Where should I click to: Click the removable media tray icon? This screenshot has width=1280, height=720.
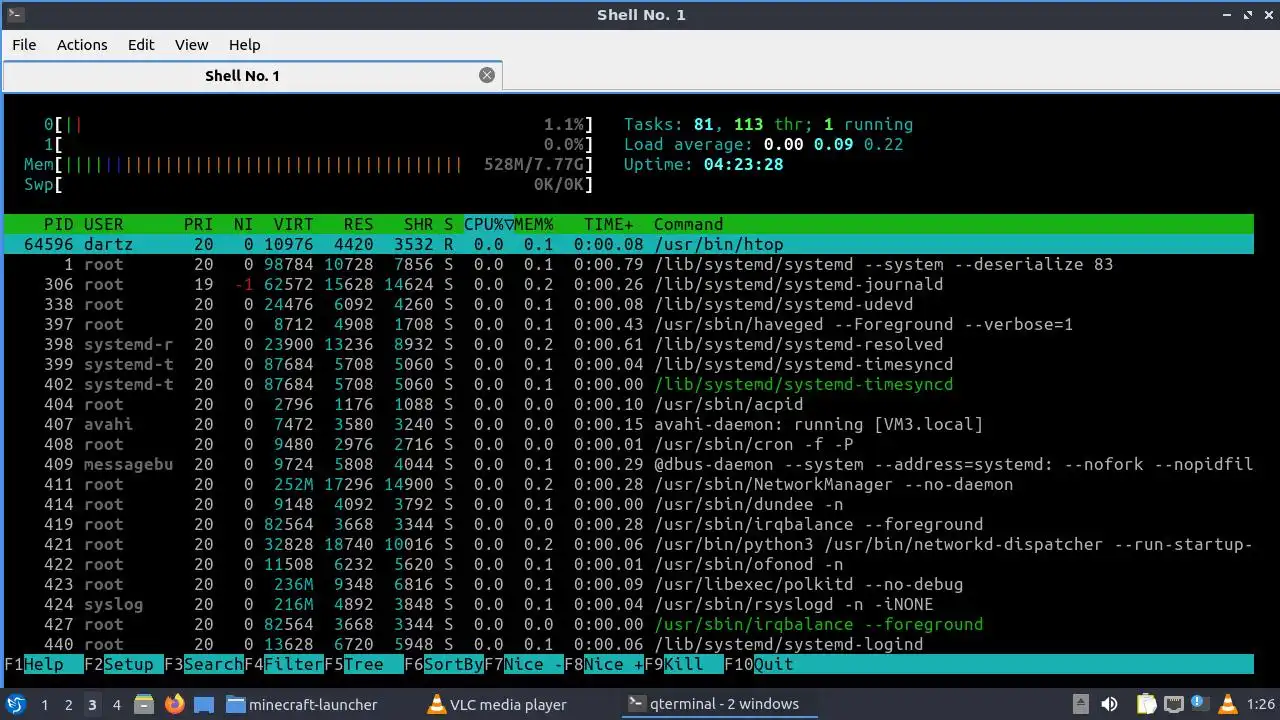coord(1080,704)
